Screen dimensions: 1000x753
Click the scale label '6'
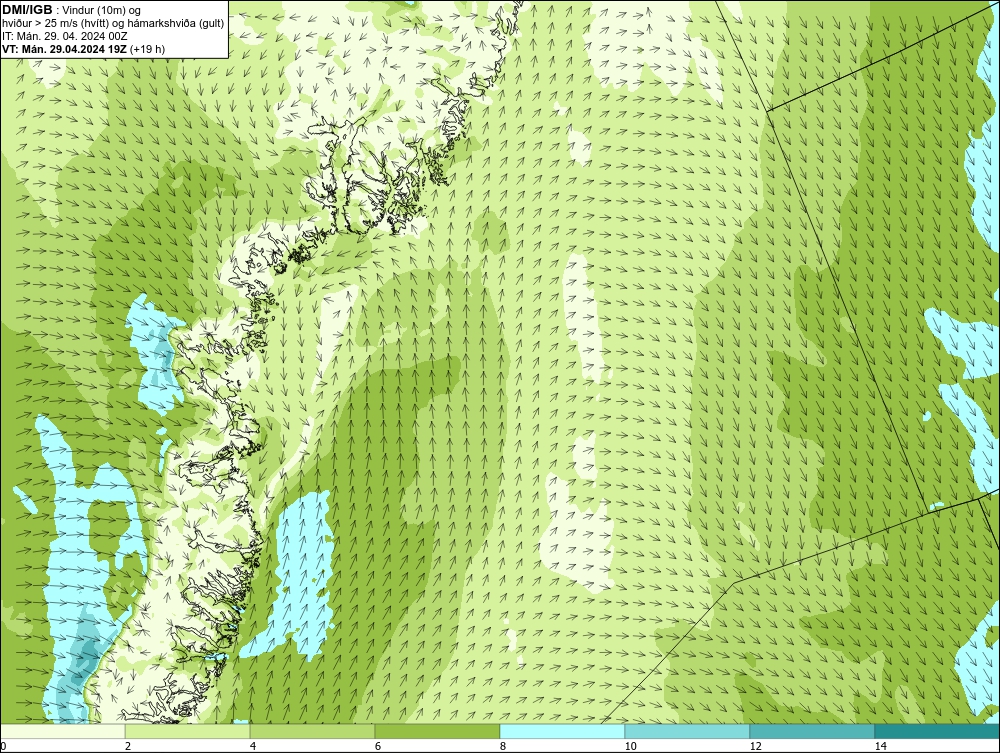pos(378,746)
